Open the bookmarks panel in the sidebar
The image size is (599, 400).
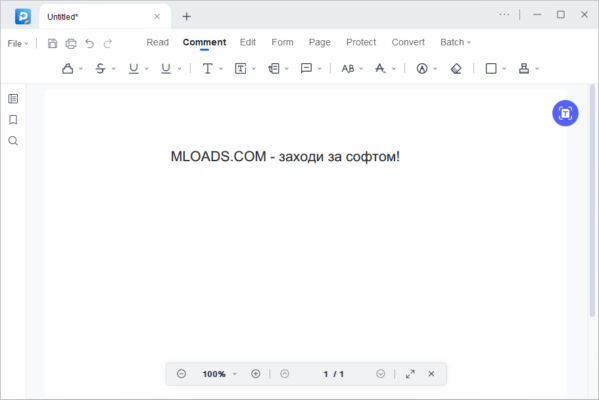click(13, 120)
